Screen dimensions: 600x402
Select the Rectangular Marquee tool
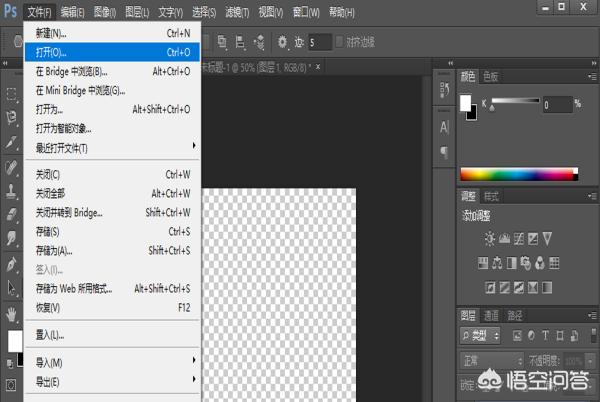click(x=11, y=94)
